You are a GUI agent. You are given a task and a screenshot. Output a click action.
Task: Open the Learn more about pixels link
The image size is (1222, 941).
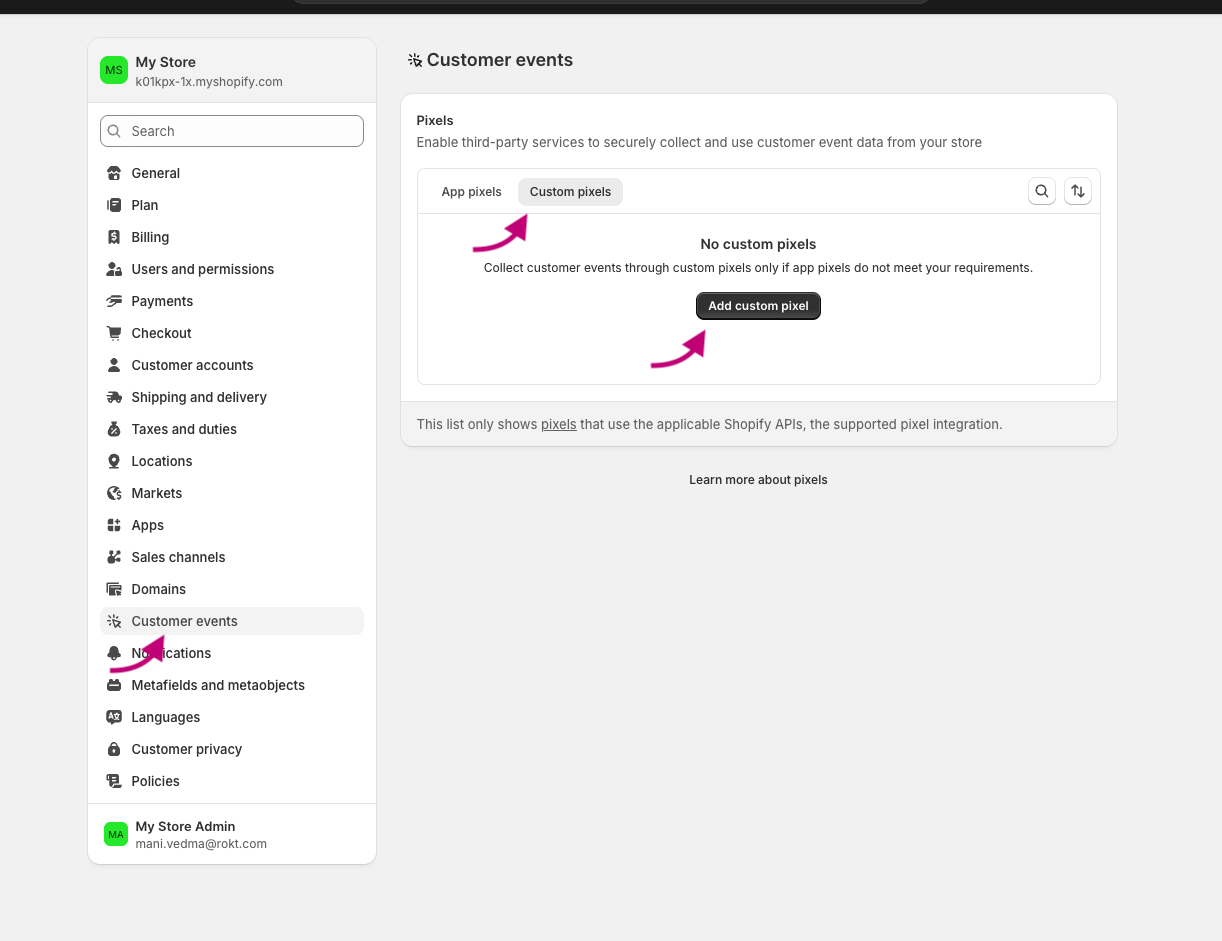(x=758, y=479)
